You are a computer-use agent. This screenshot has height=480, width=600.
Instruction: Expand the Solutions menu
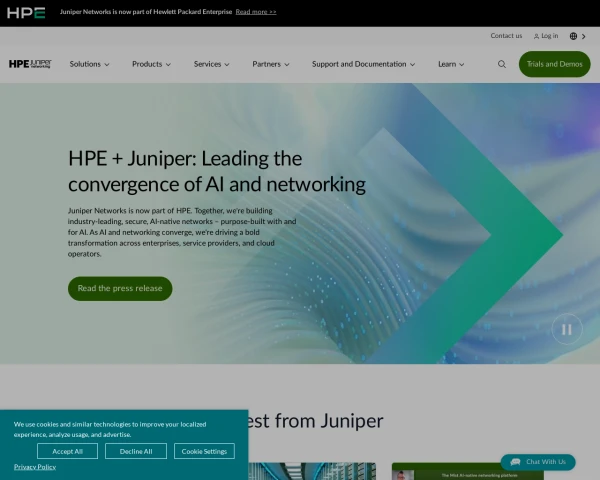pyautogui.click(x=90, y=64)
